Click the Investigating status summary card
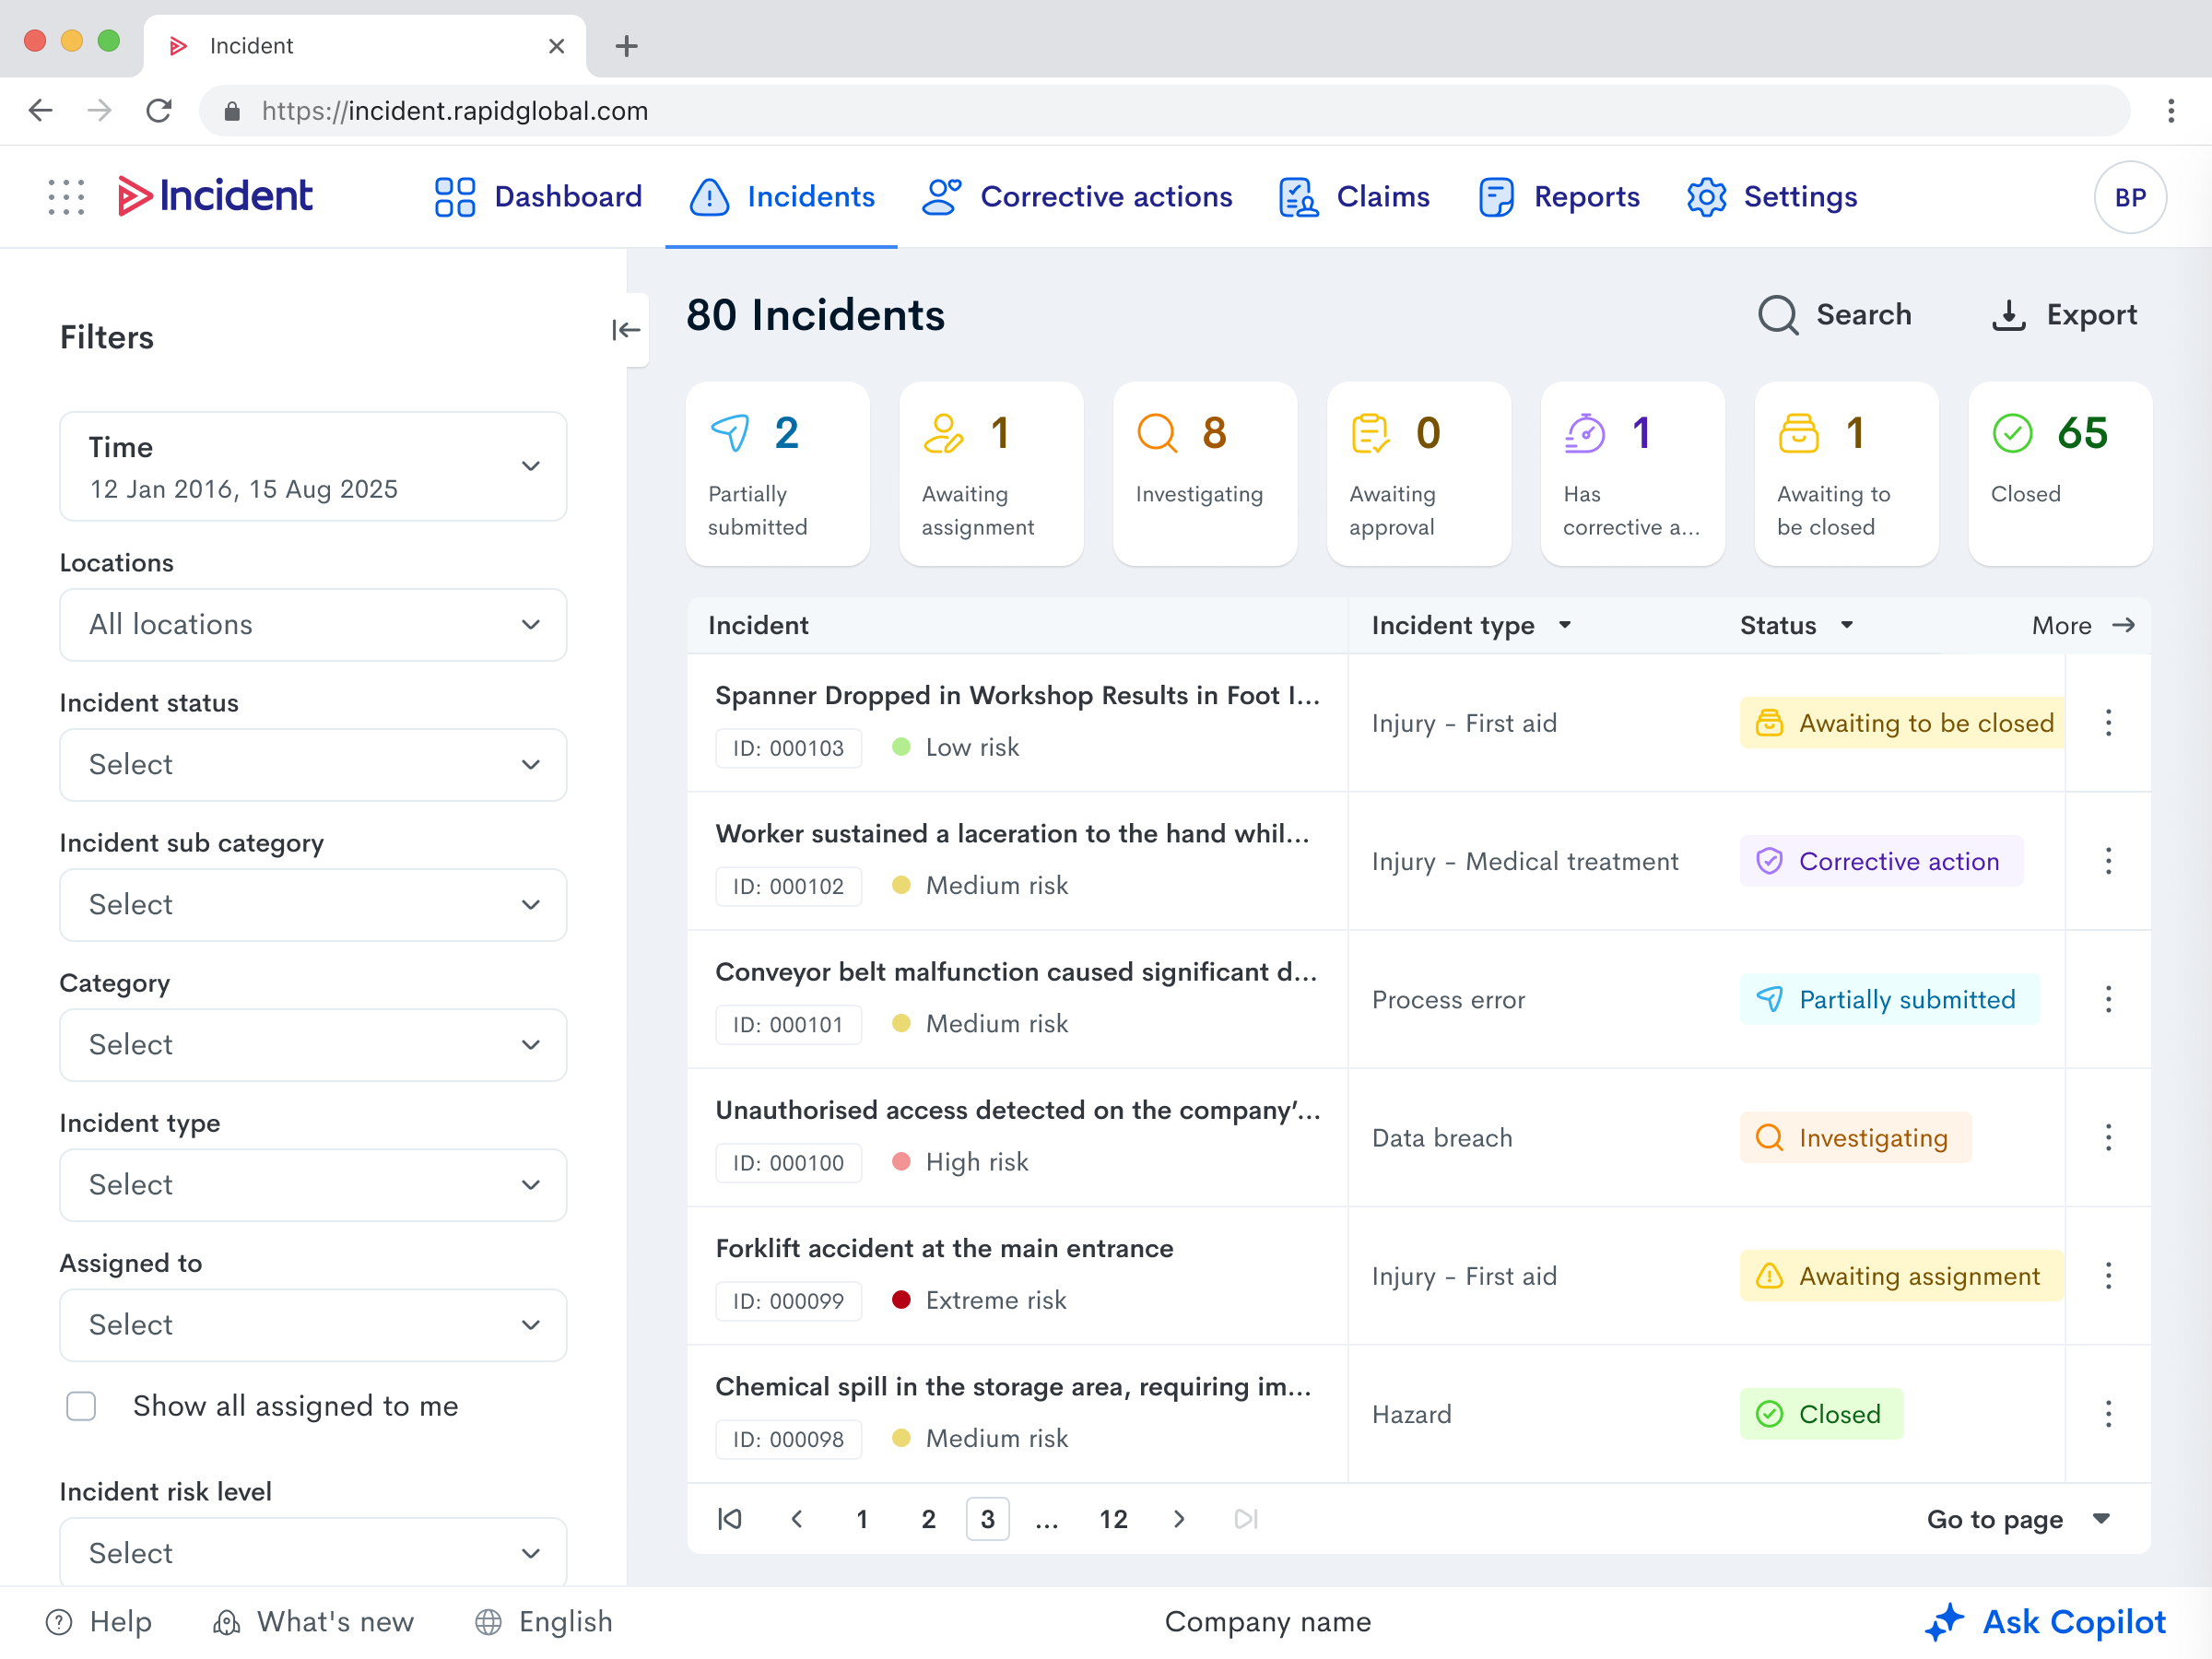The width and height of the screenshot is (2212, 1659). click(x=1204, y=473)
